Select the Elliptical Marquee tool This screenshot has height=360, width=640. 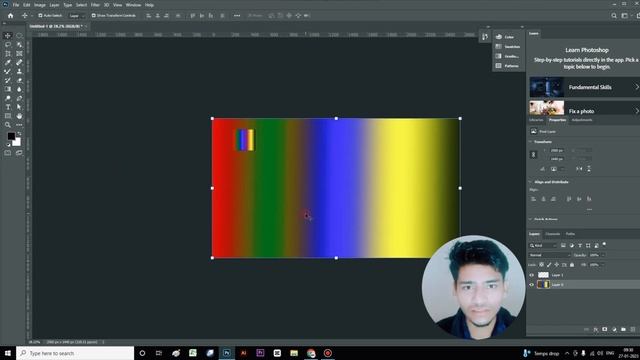coord(19,36)
